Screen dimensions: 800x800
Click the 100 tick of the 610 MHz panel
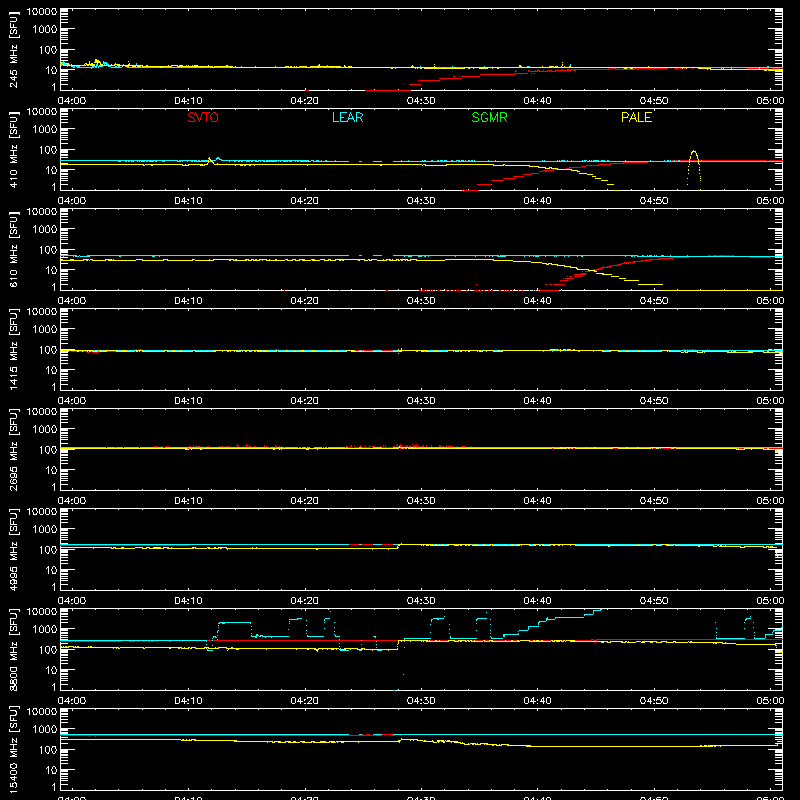pyautogui.click(x=48, y=250)
